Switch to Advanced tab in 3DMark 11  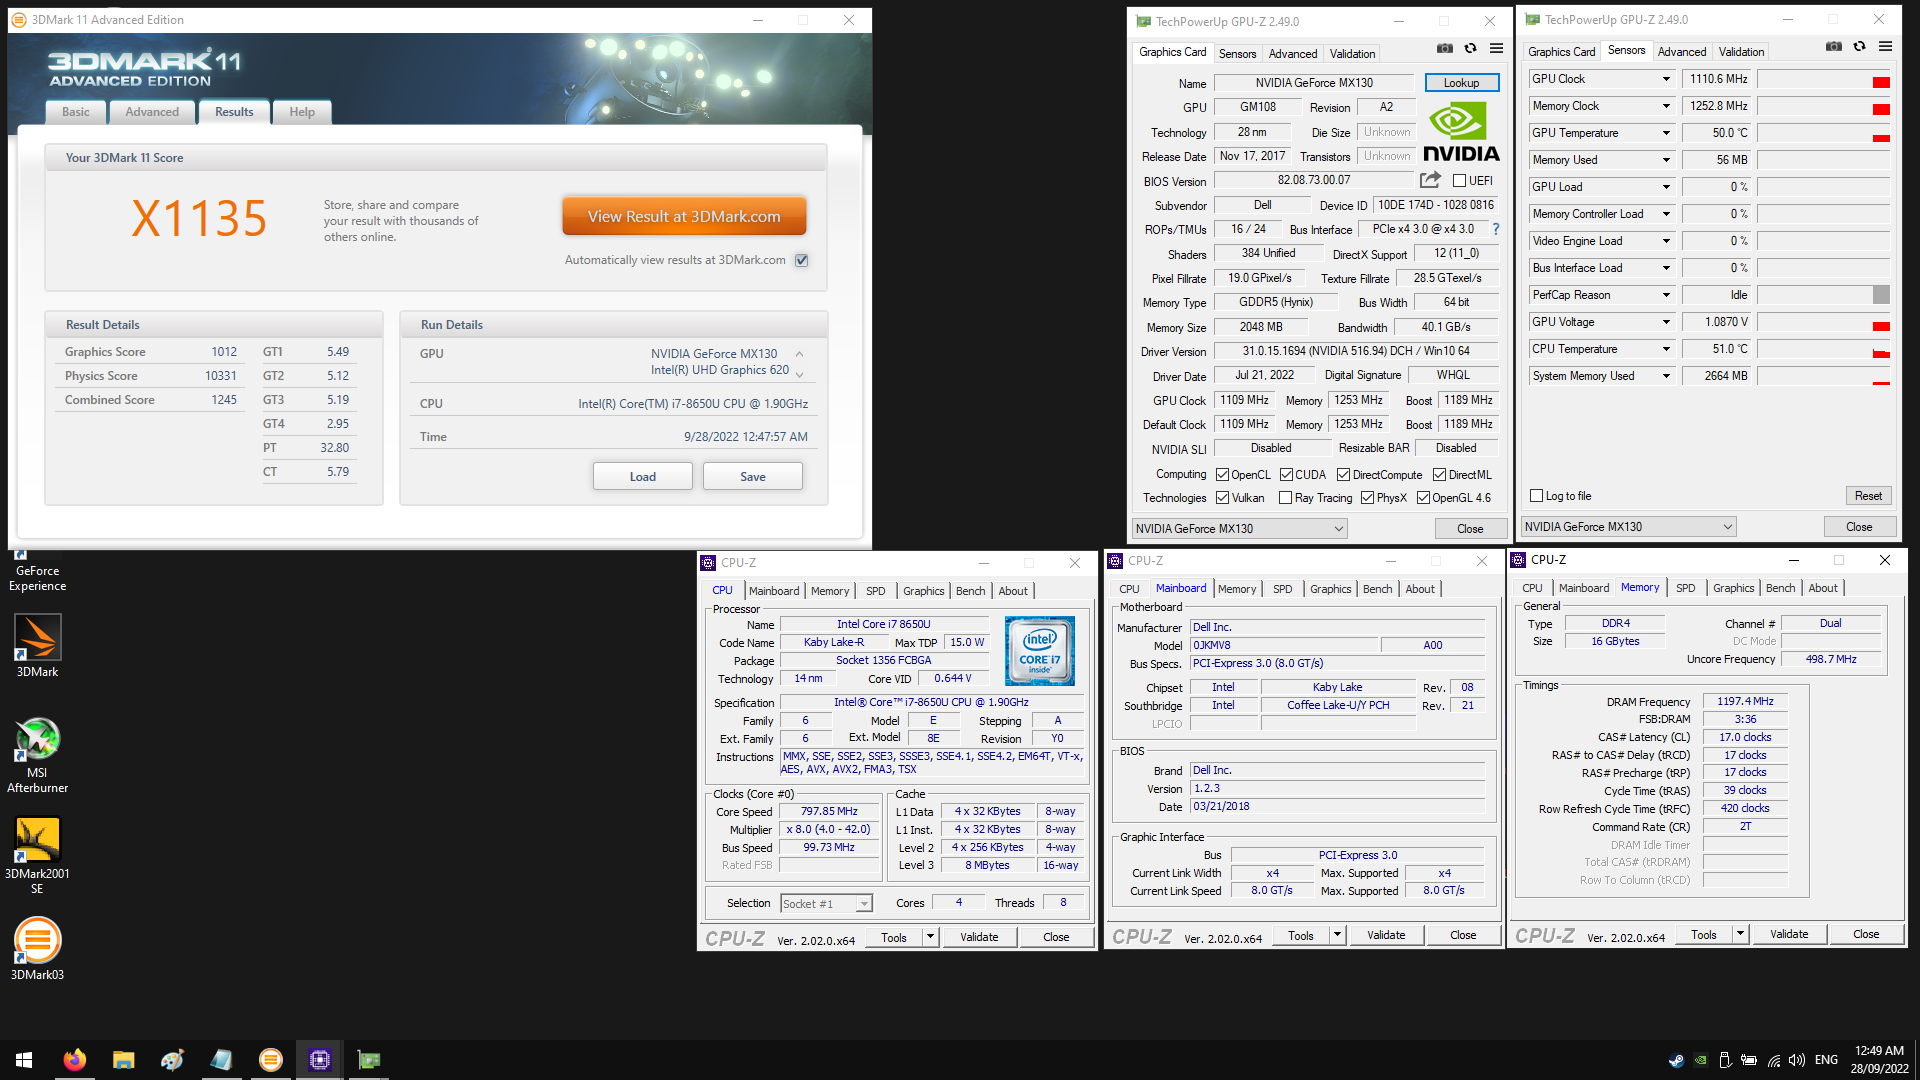152,112
